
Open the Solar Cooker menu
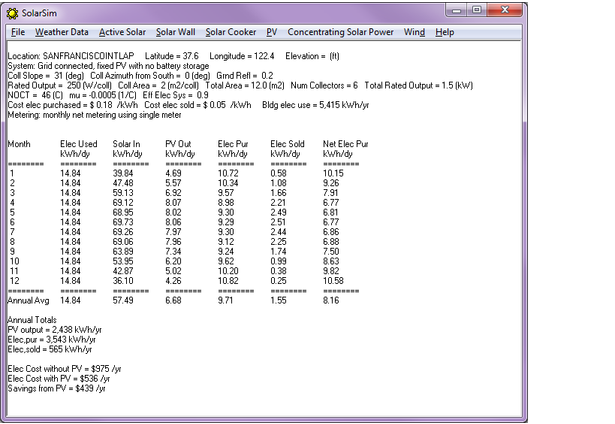point(231,32)
